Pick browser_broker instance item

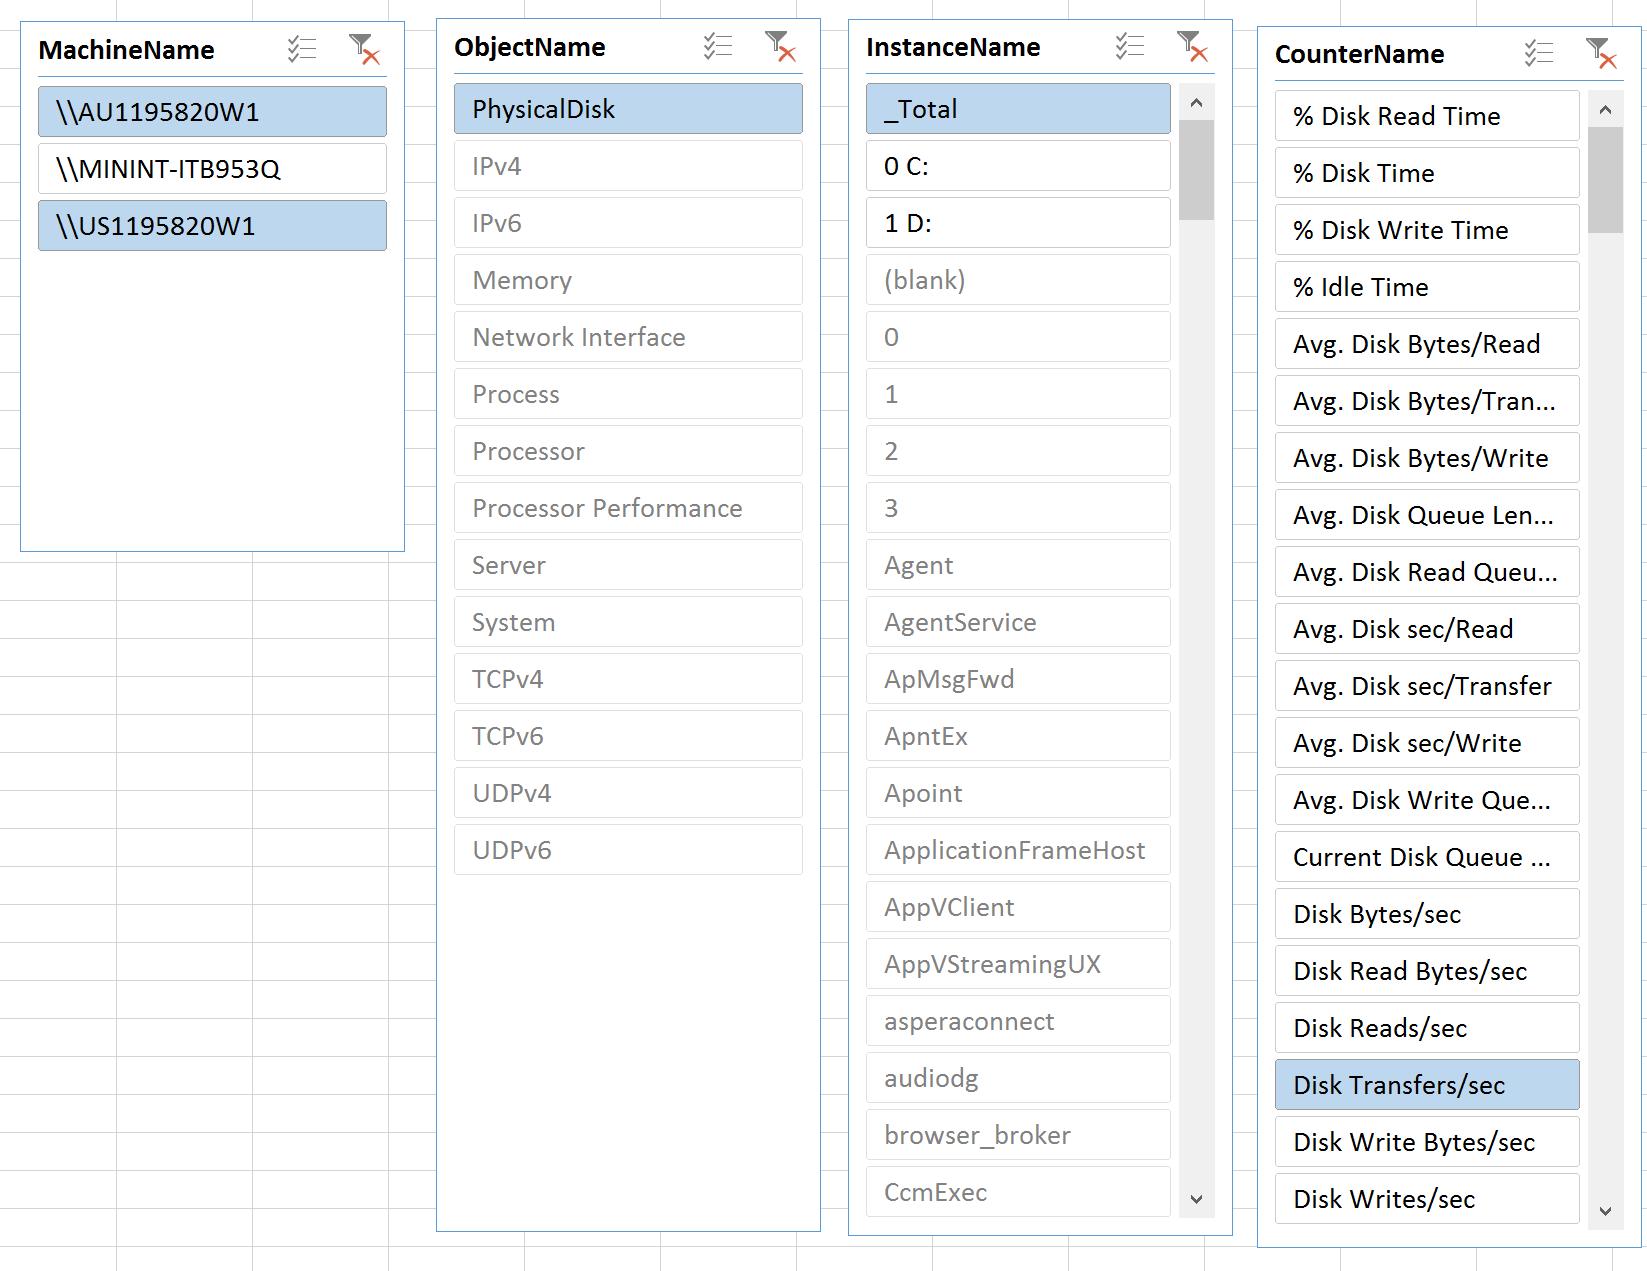point(1018,1134)
